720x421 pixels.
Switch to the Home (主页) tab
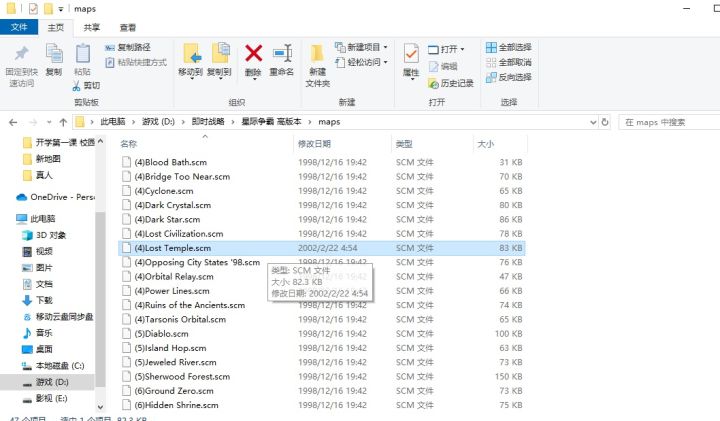(x=56, y=28)
